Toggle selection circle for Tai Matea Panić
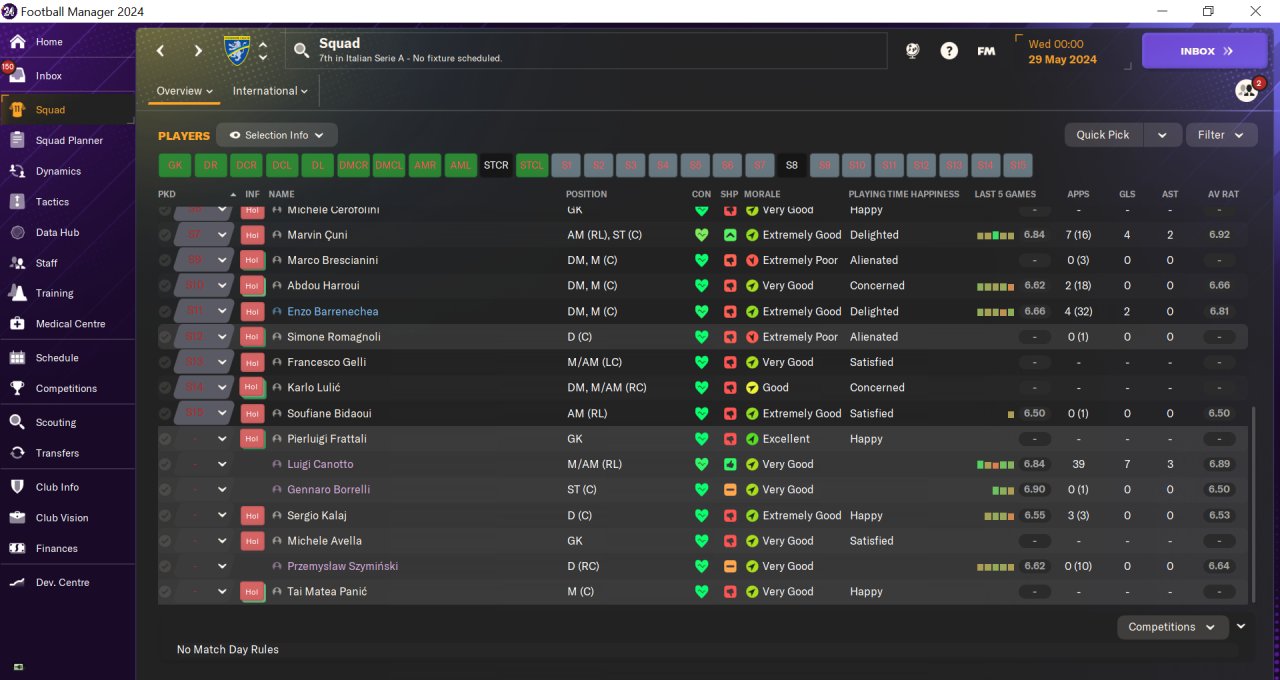Screen dimensions: 1280x680 click(165, 592)
